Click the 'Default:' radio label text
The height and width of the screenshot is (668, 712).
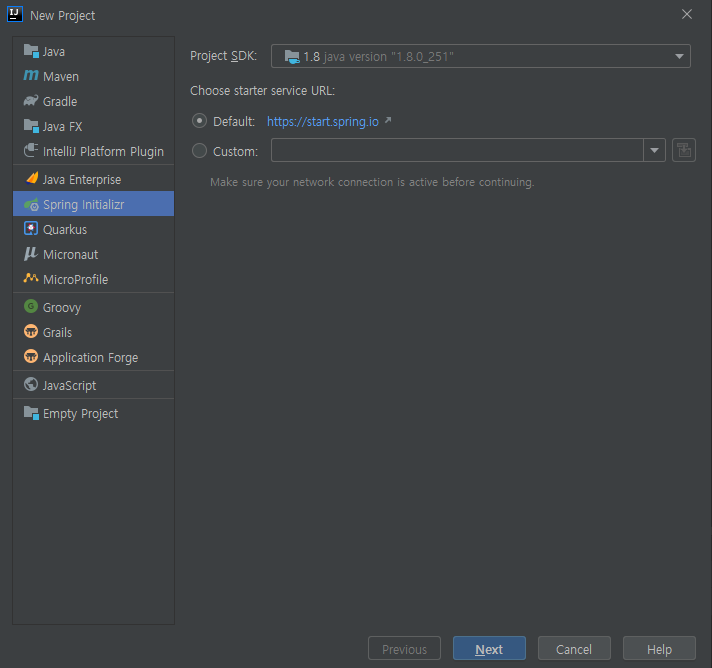coord(234,122)
